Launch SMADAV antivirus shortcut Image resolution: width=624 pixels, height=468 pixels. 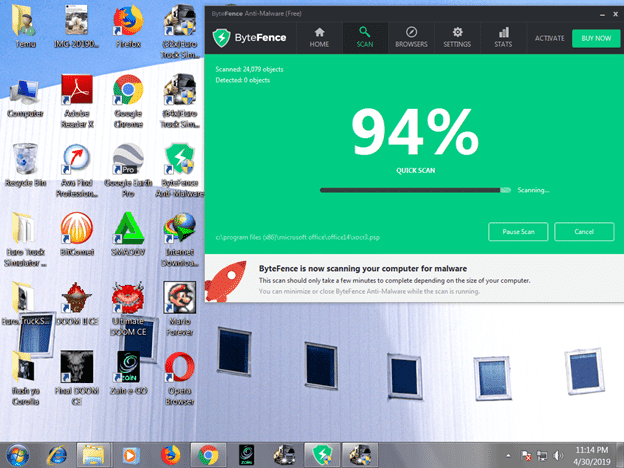coord(128,234)
